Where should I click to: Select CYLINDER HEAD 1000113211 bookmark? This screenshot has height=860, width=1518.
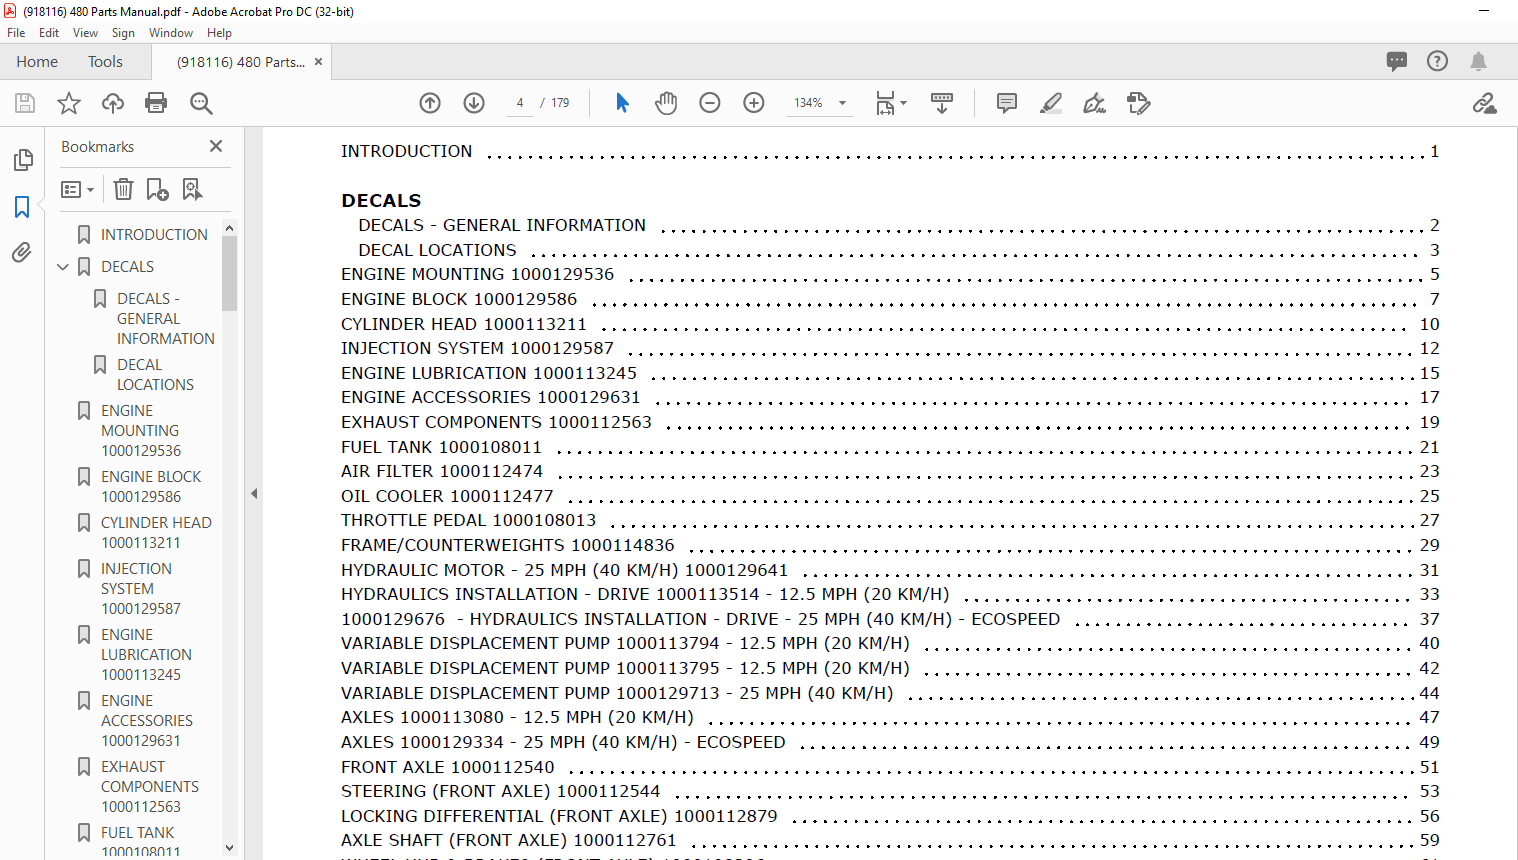pos(156,533)
